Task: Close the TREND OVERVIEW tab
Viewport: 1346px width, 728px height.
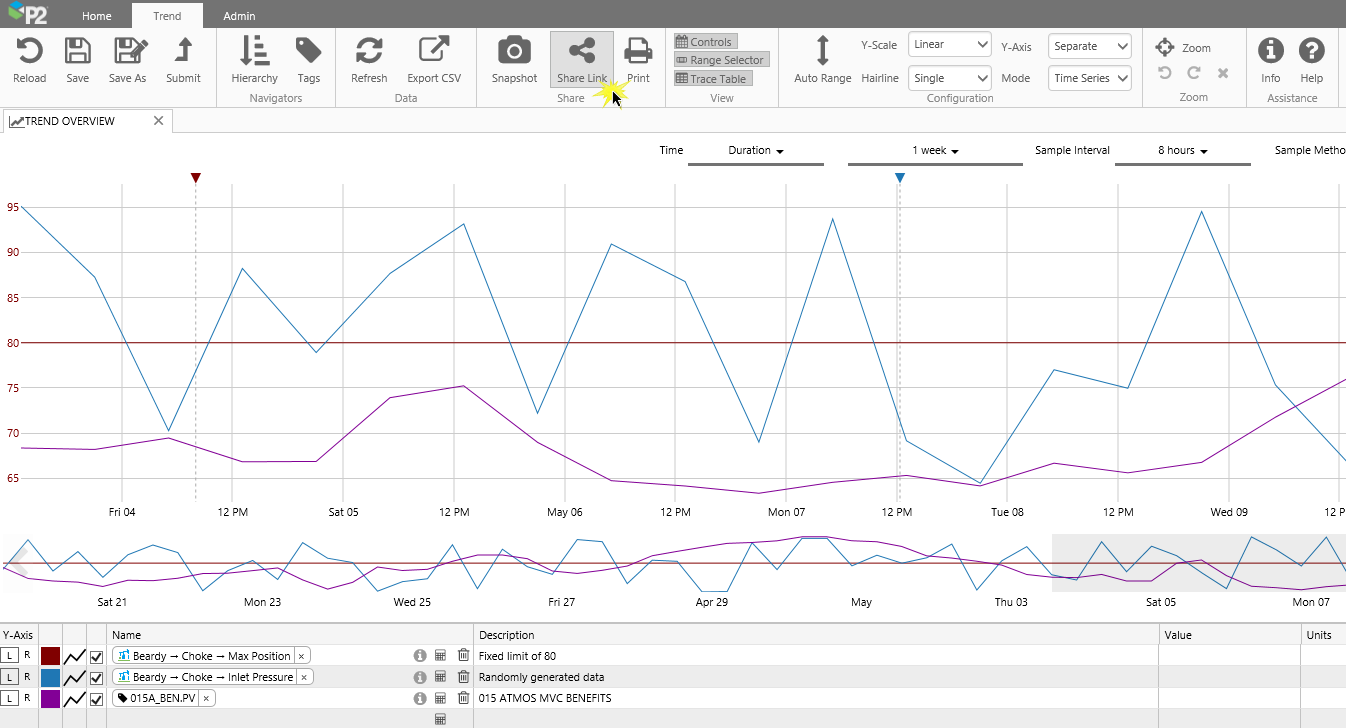Action: (158, 121)
